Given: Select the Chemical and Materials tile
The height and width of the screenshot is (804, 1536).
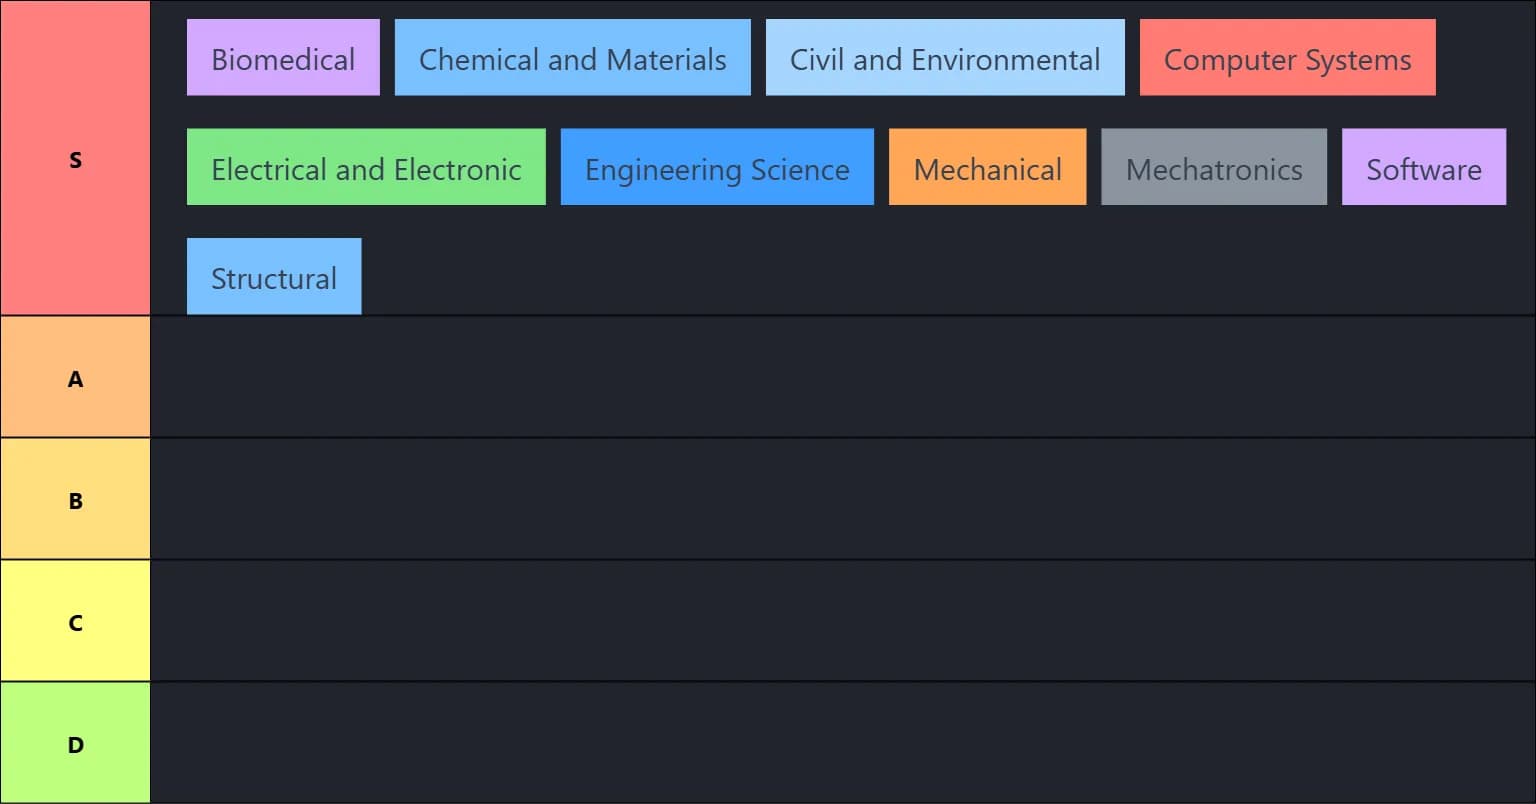Looking at the screenshot, I should click(572, 58).
